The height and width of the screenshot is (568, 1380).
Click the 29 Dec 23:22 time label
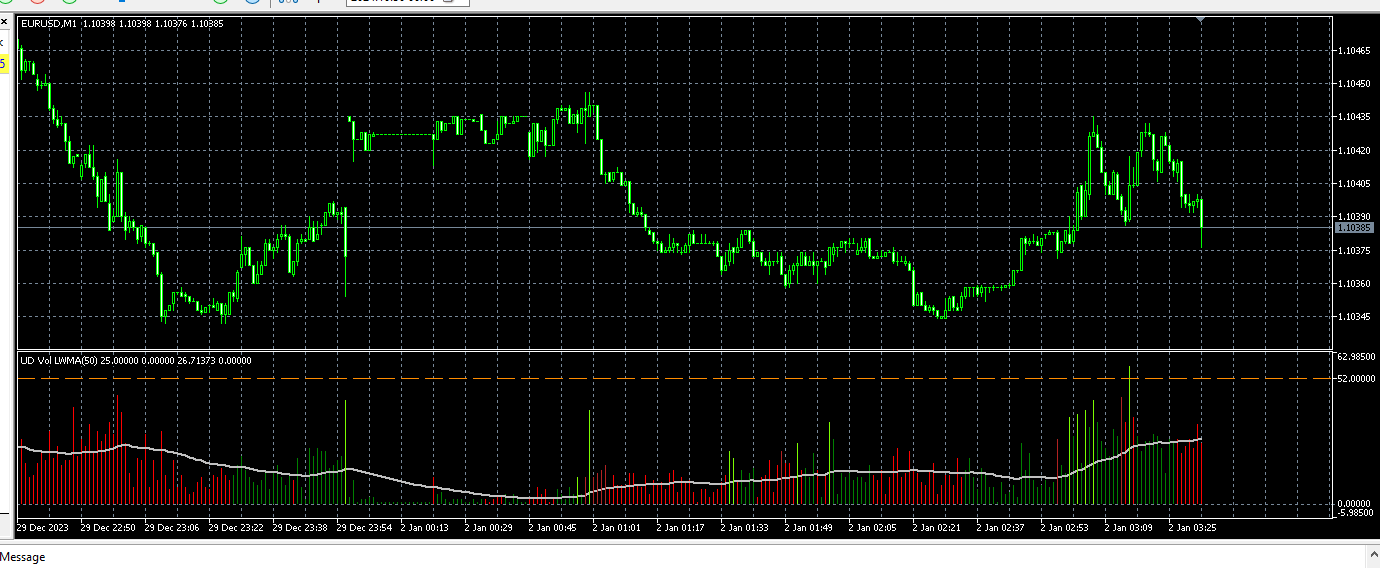pos(236,527)
